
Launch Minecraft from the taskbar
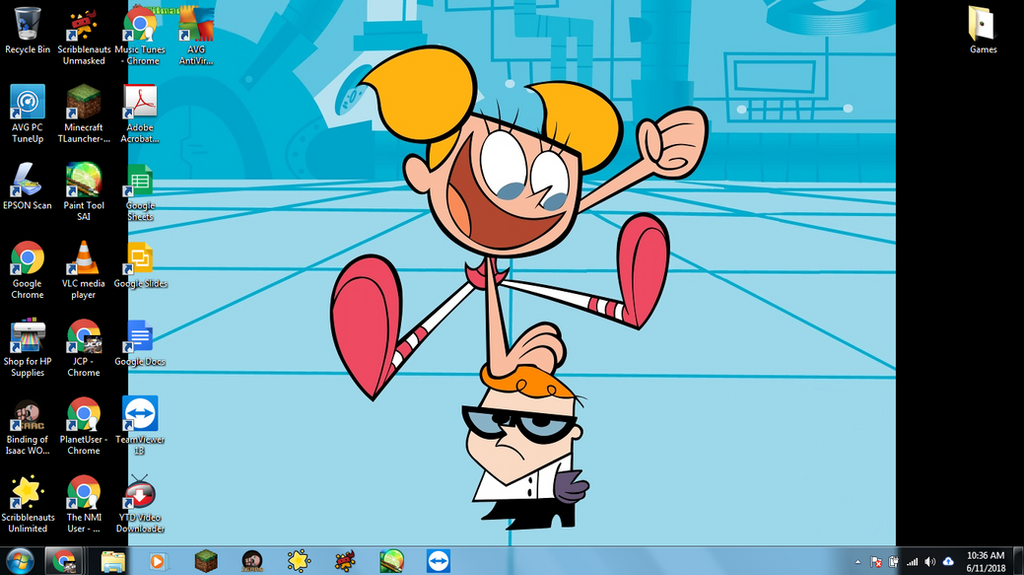click(206, 561)
